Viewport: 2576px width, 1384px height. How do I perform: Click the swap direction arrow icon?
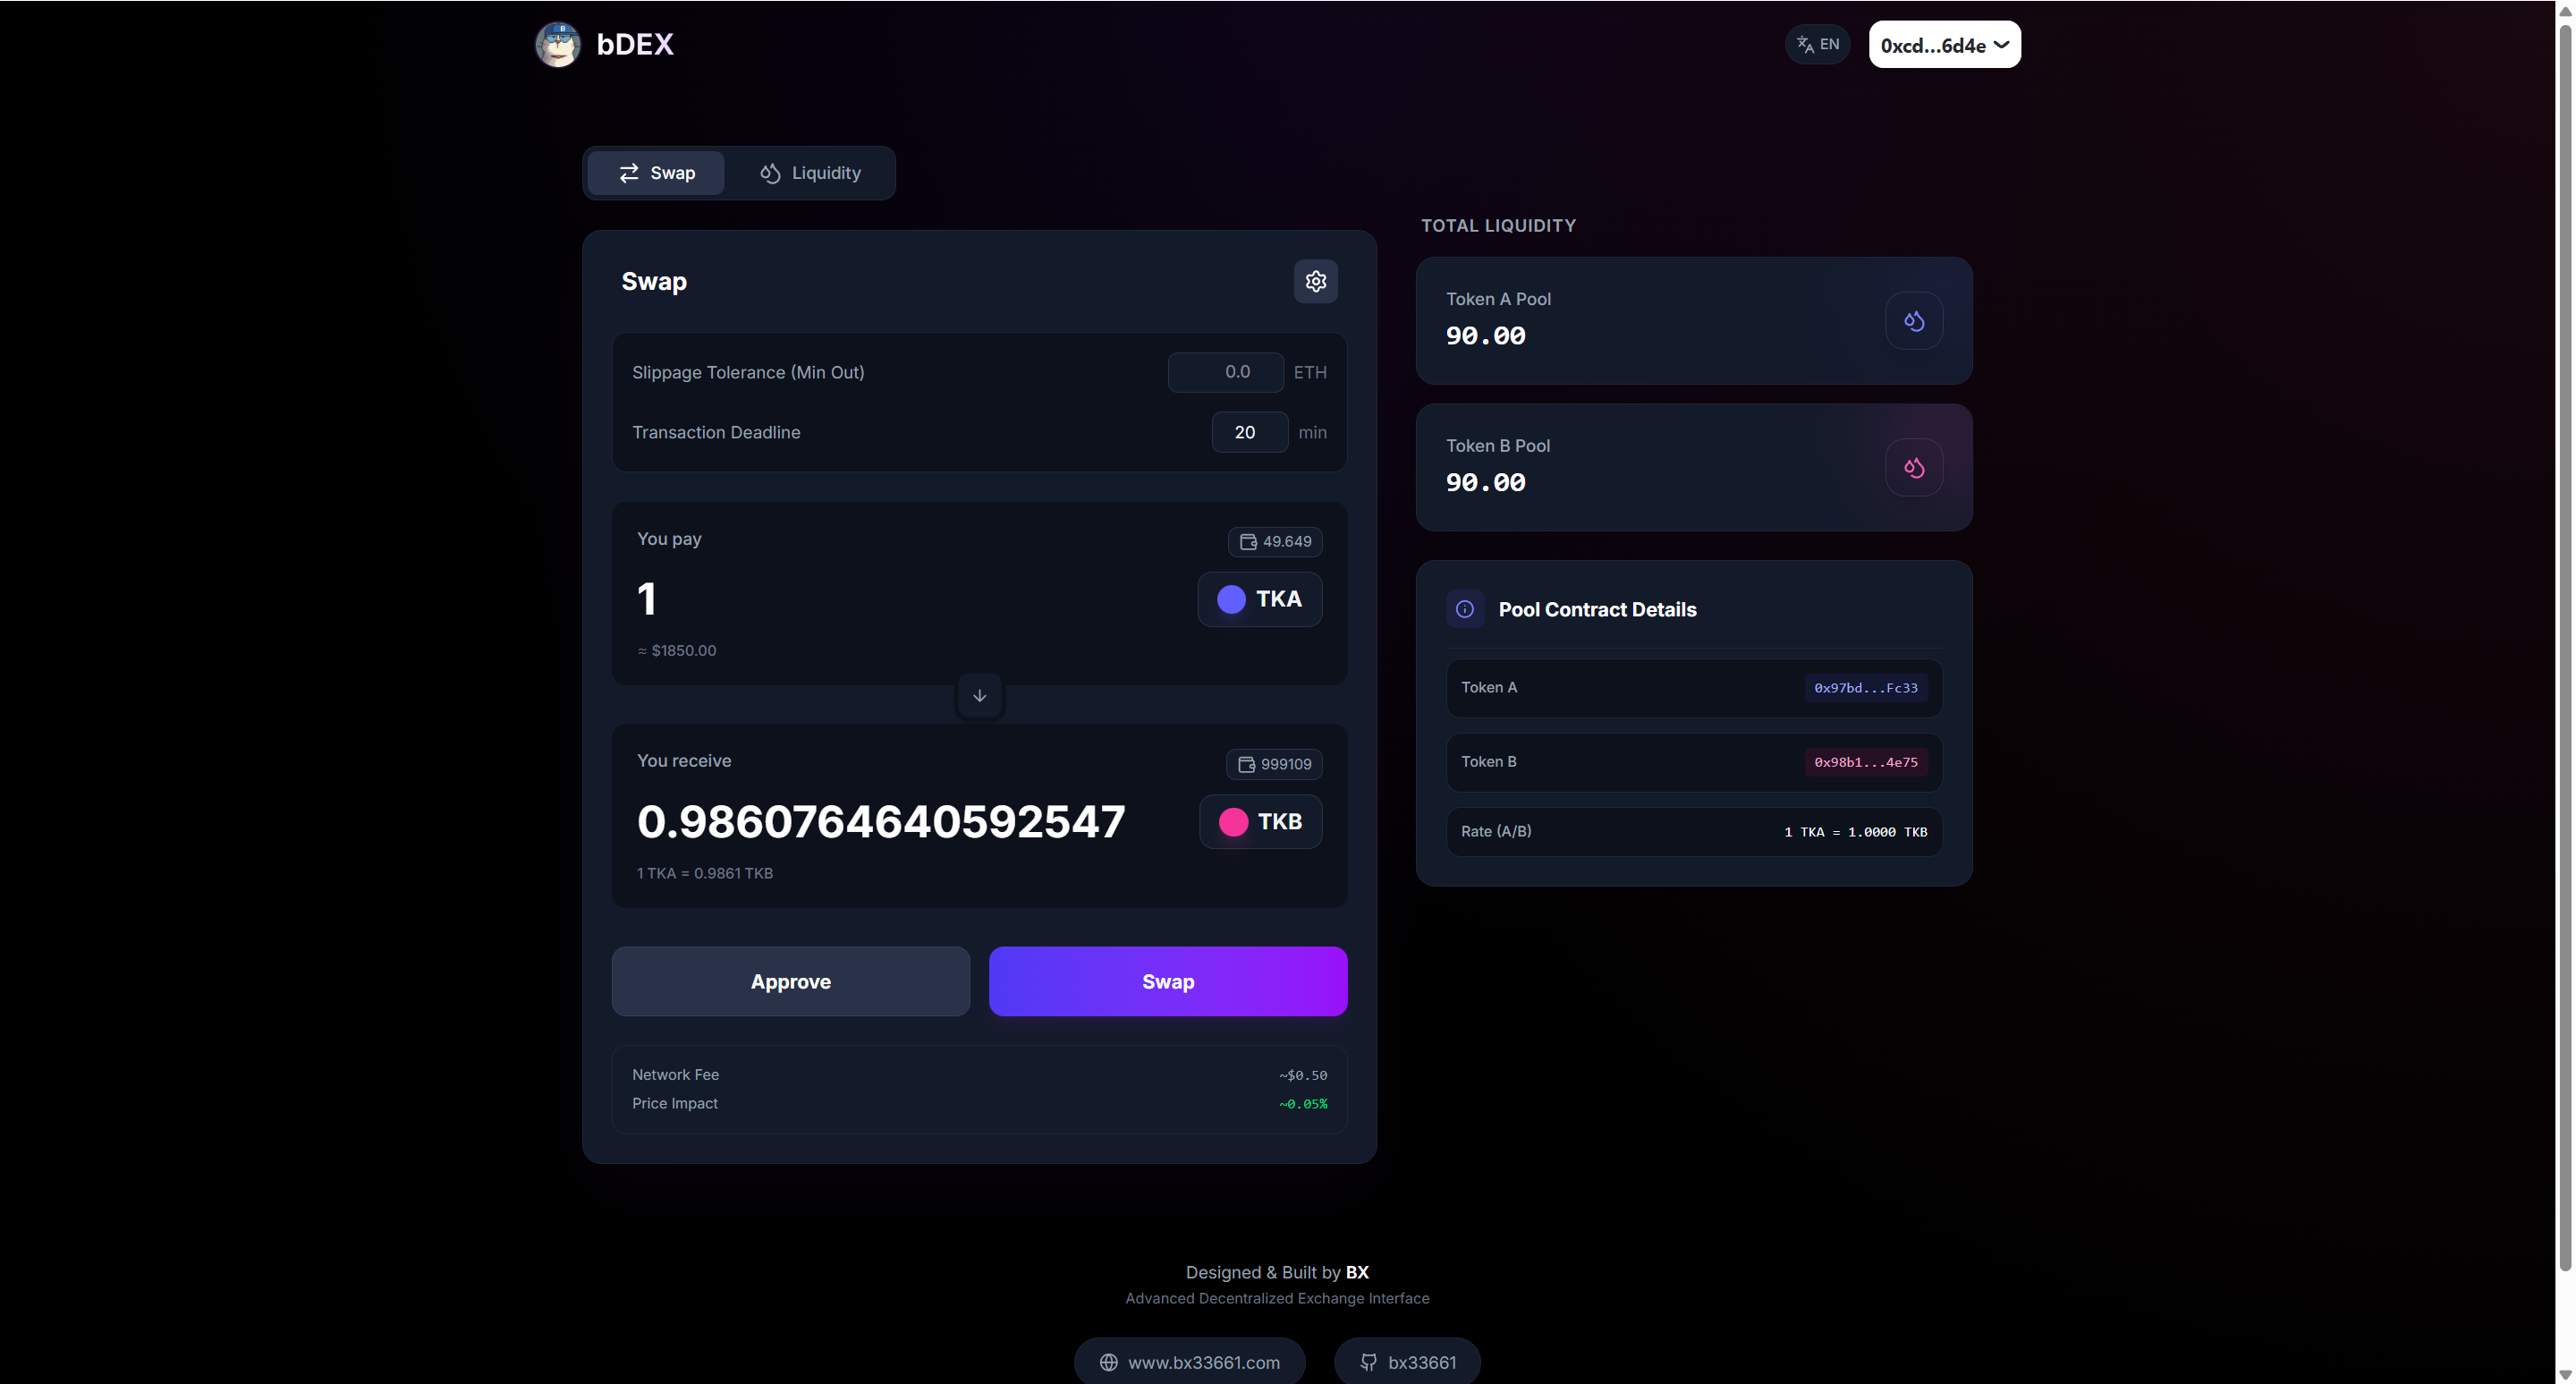tap(979, 696)
